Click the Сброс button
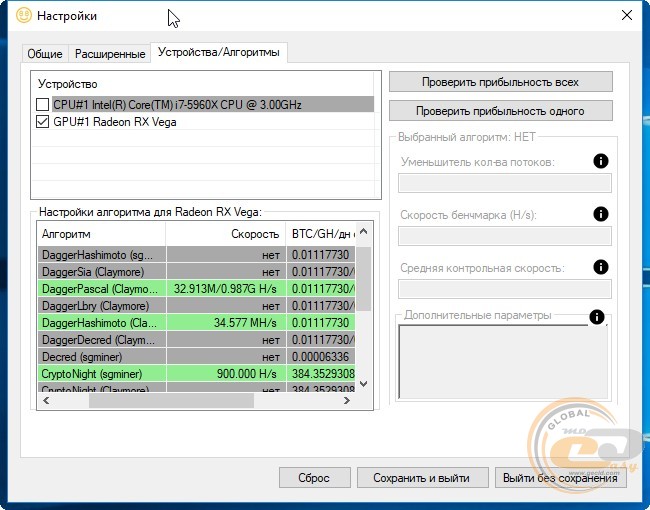Screen dimensions: 650x510 click(x=314, y=478)
